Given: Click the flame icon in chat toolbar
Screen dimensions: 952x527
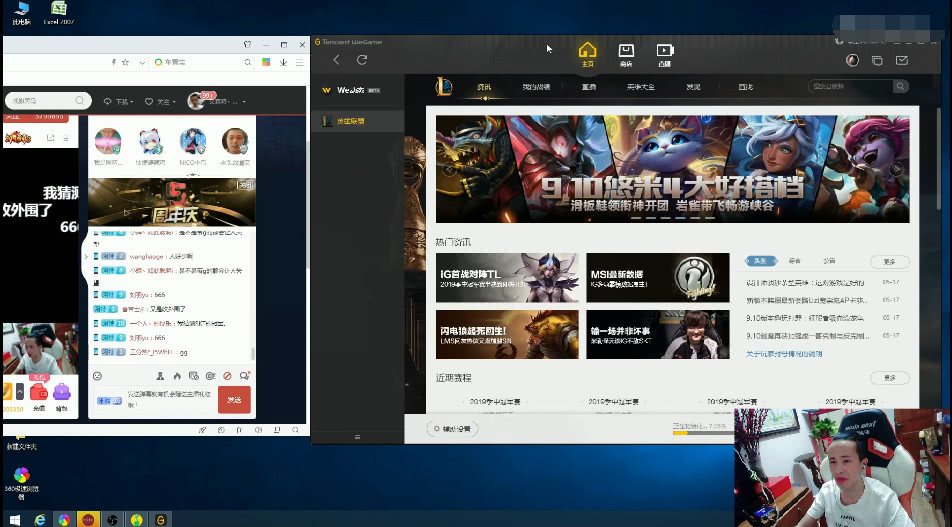Looking at the screenshot, I should click(177, 376).
